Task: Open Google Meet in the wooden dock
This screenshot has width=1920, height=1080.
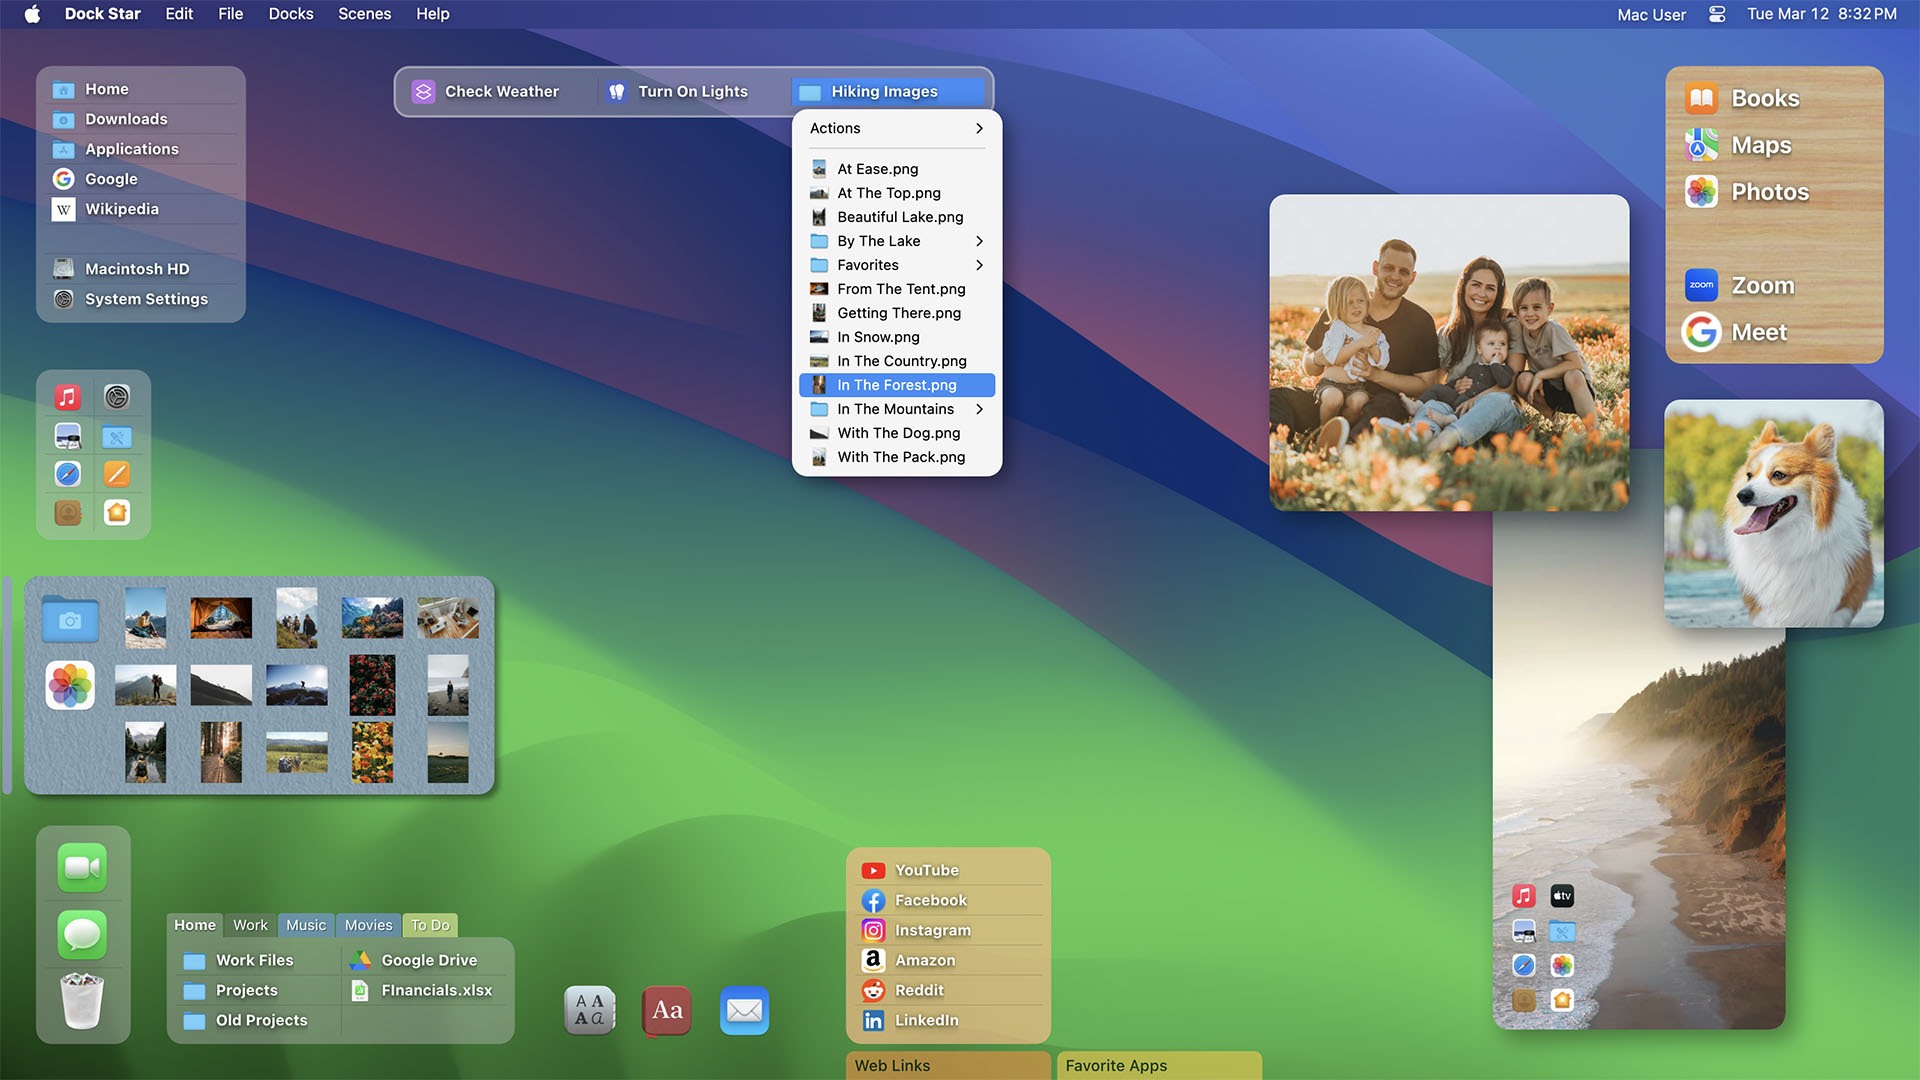Action: 1735,332
